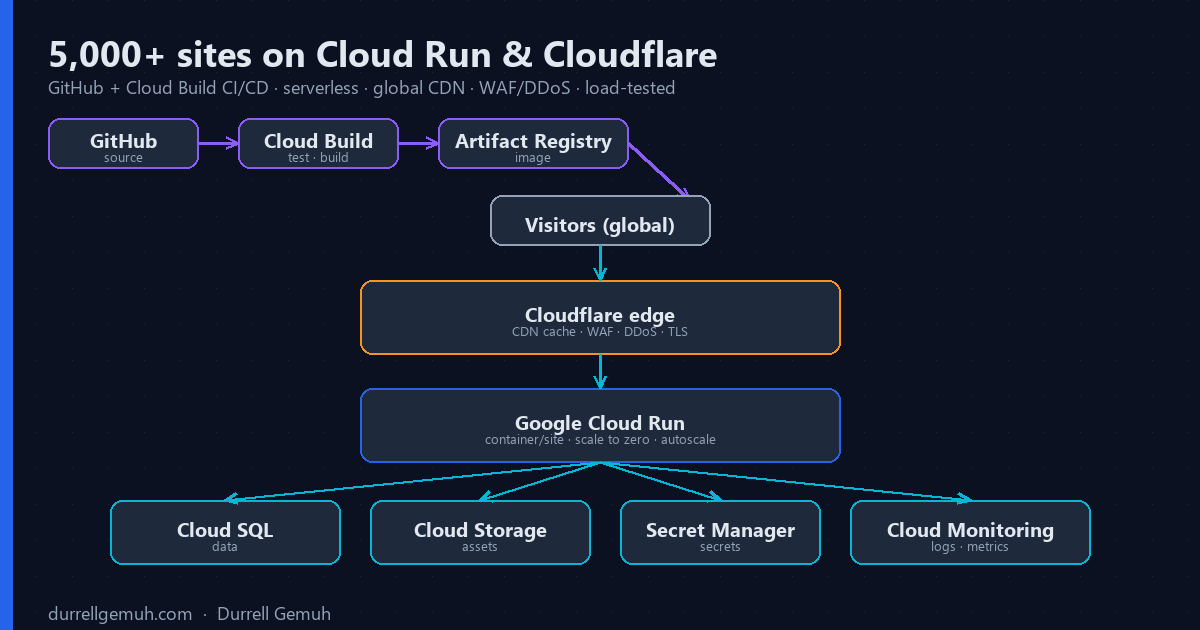
Task: Click the Secret Manager node
Action: [720, 533]
